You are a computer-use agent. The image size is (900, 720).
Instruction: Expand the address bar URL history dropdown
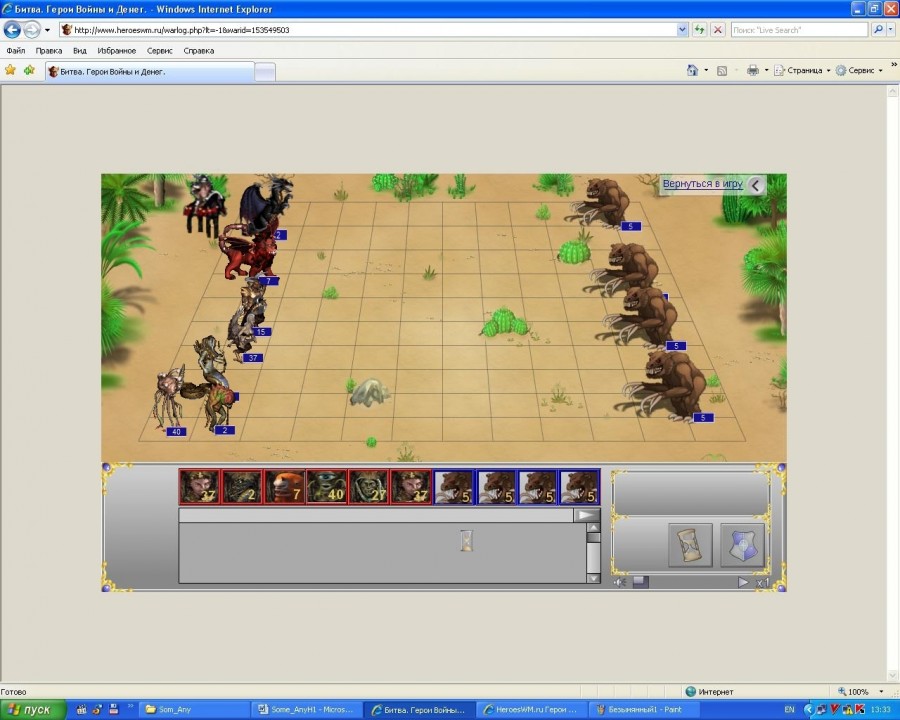[682, 30]
